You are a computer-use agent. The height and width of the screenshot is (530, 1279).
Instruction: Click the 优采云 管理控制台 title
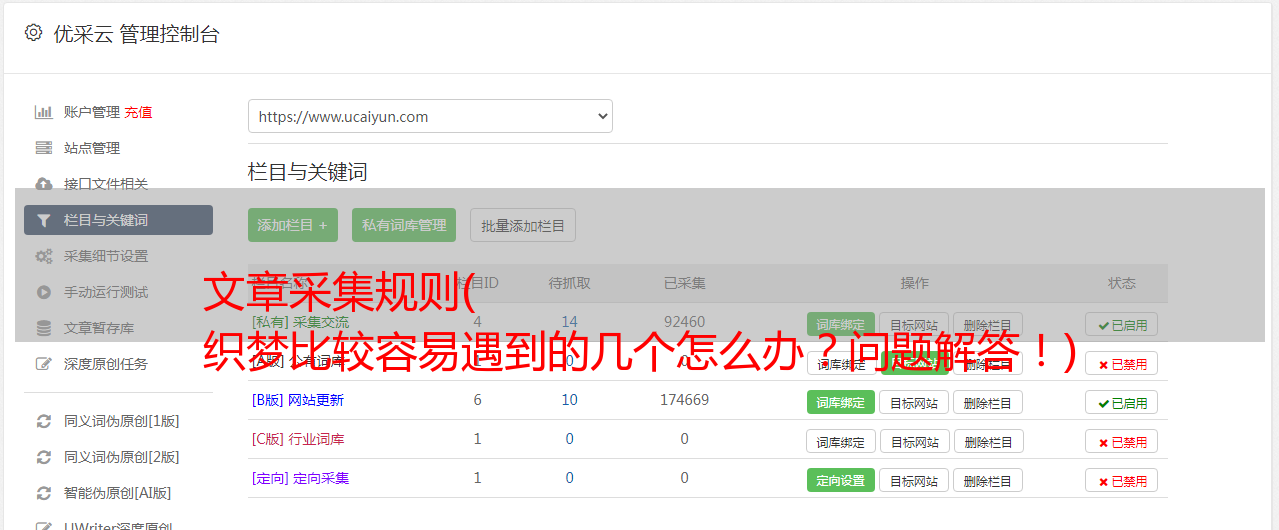pyautogui.click(x=136, y=34)
